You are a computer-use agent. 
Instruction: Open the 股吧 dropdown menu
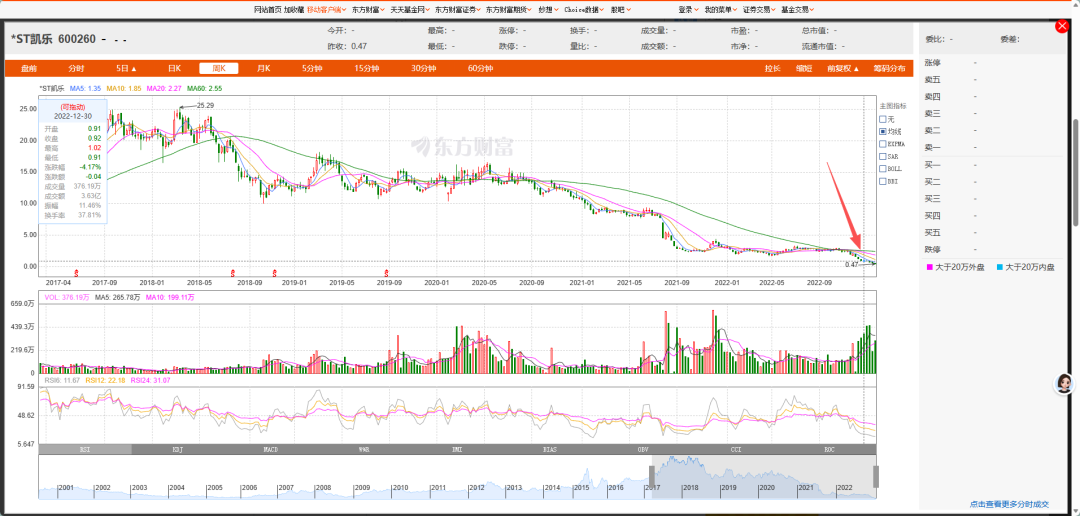pyautogui.click(x=619, y=10)
